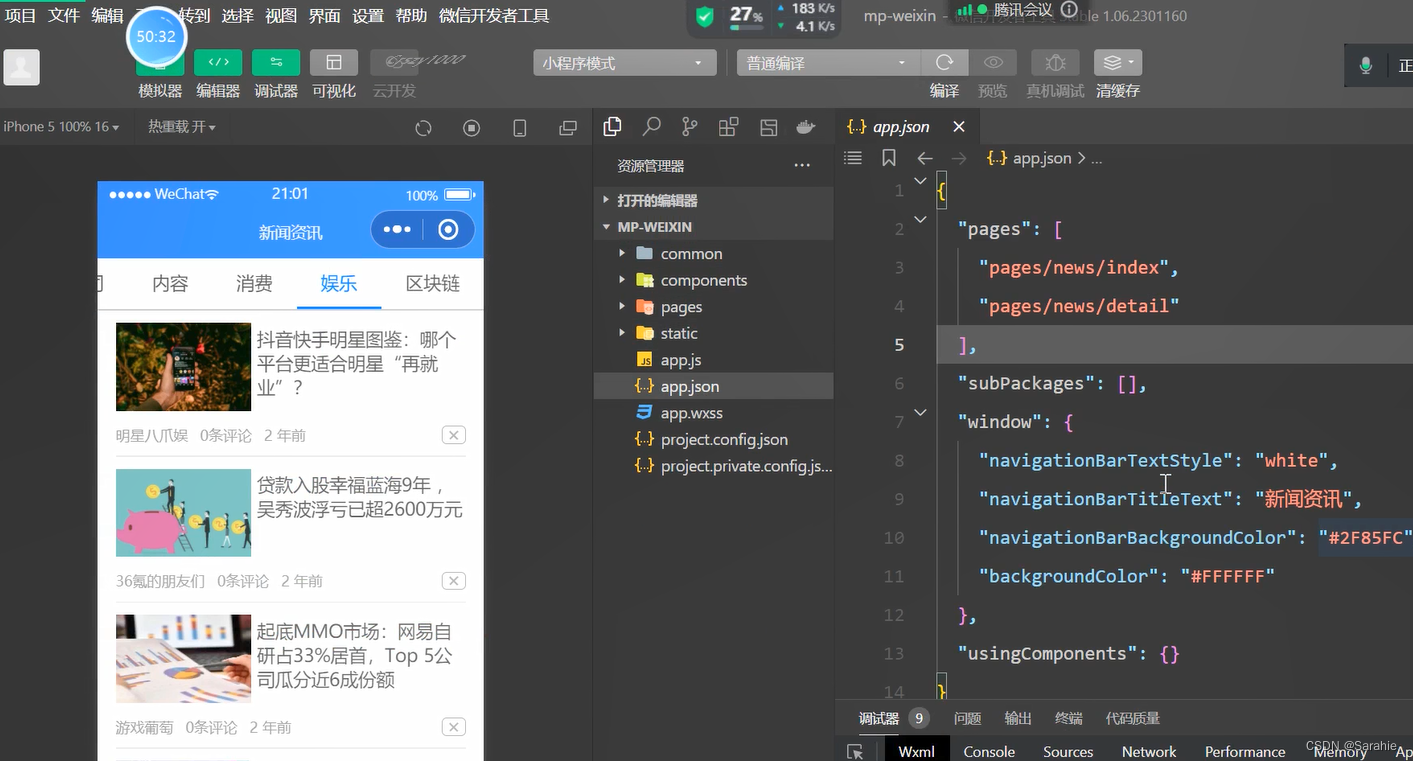Open the iPhone 5 device dropdown
The height and width of the screenshot is (761, 1413).
point(61,127)
